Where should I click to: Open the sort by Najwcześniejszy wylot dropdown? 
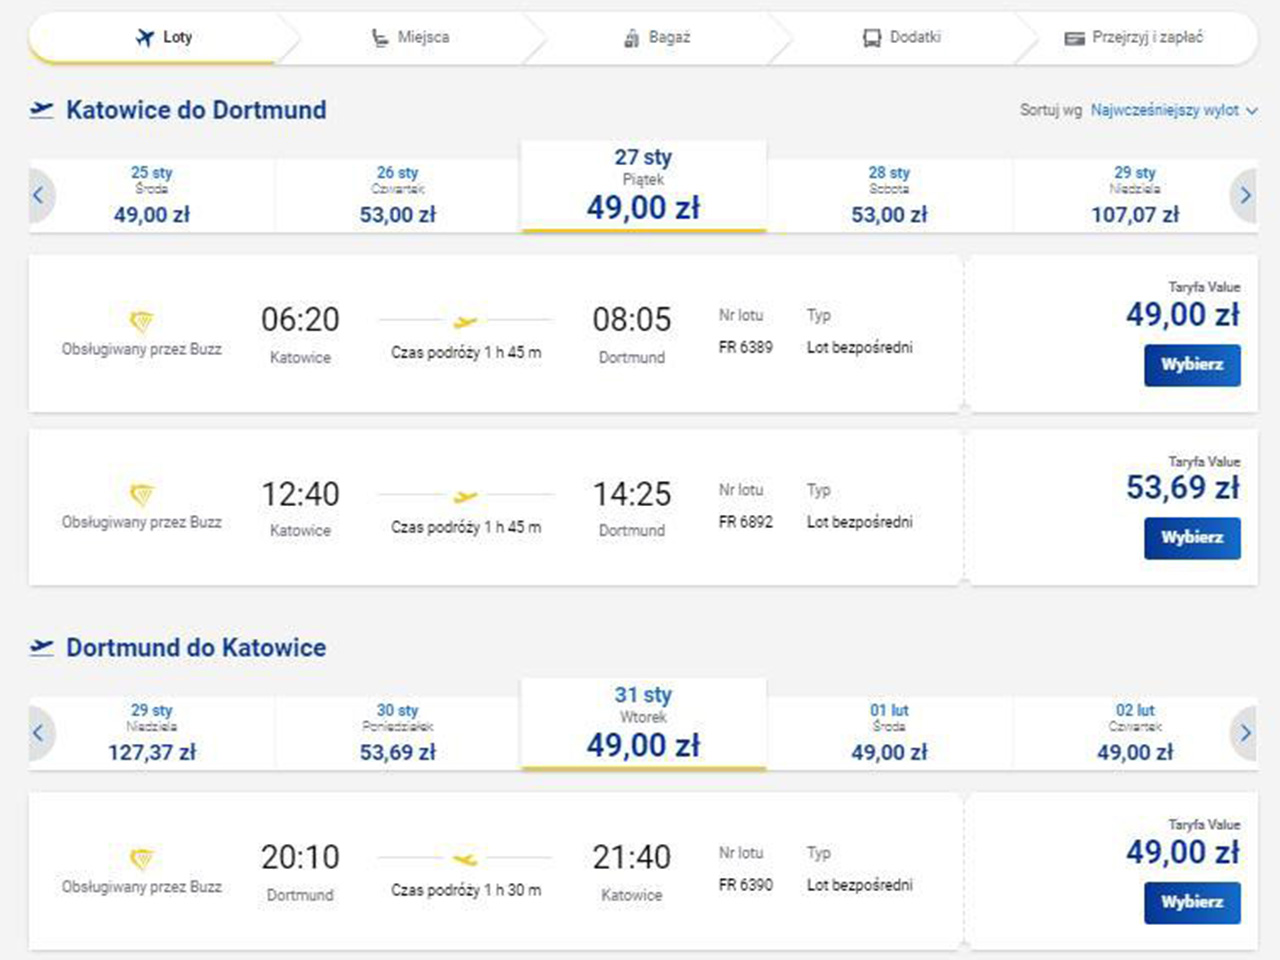[x=1173, y=110]
